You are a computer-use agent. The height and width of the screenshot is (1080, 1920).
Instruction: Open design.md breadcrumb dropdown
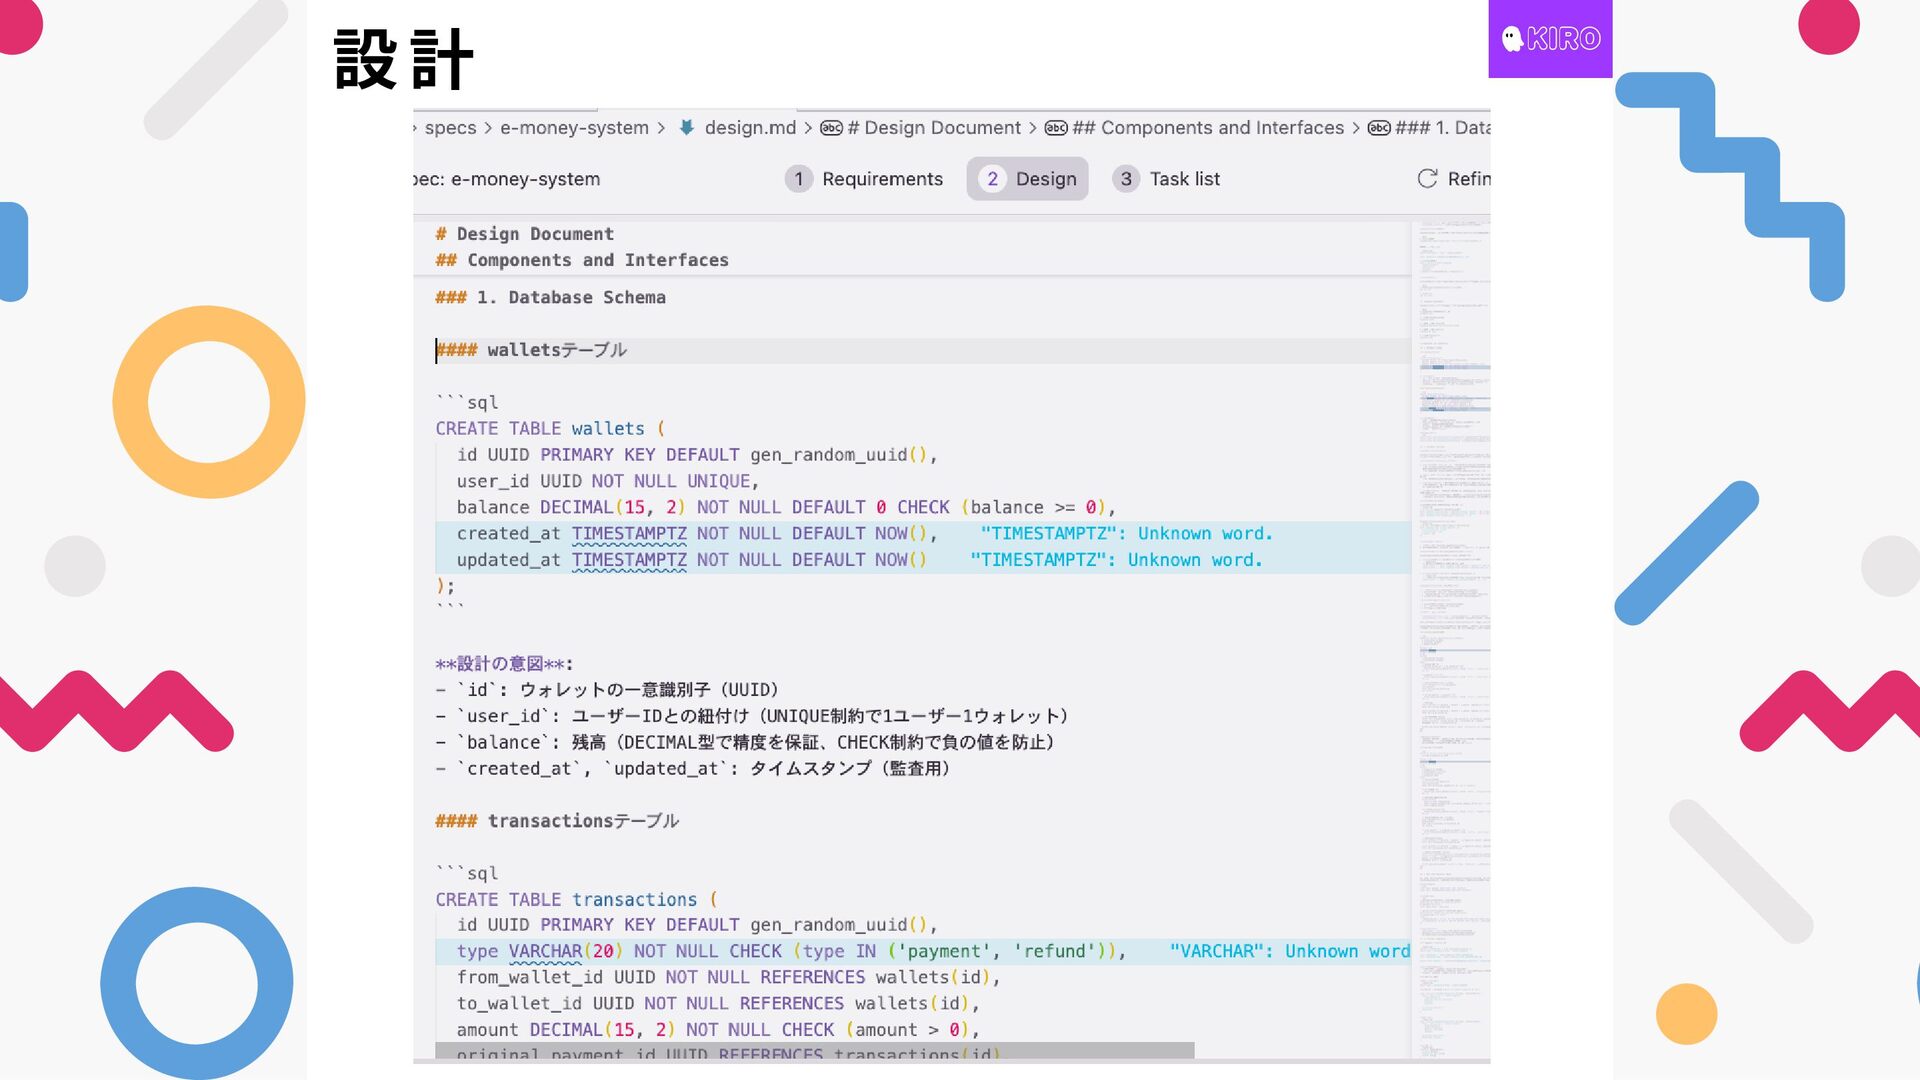tap(750, 127)
